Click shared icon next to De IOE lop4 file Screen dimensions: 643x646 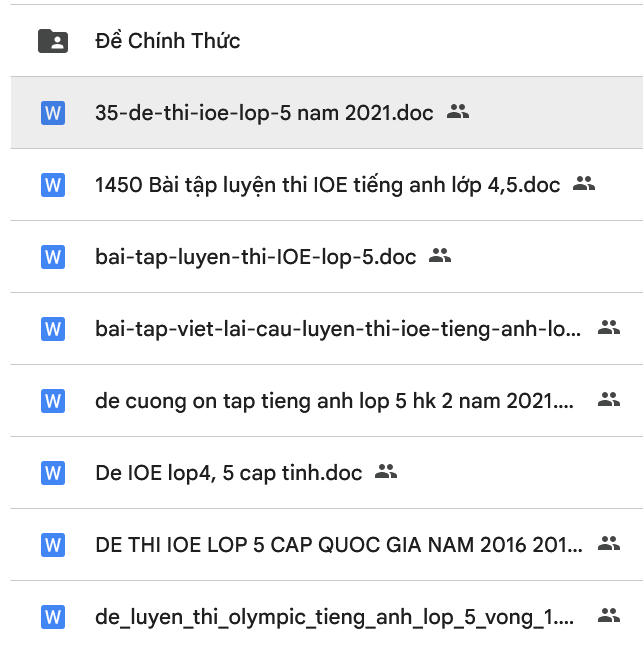pos(386,472)
